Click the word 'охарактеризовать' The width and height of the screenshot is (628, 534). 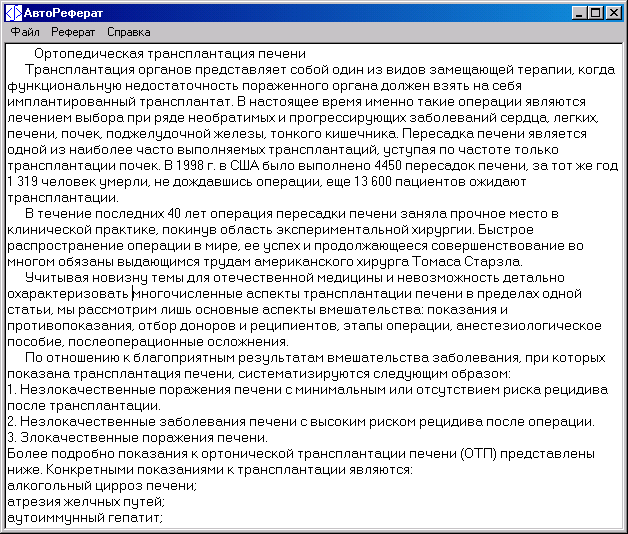click(68, 294)
